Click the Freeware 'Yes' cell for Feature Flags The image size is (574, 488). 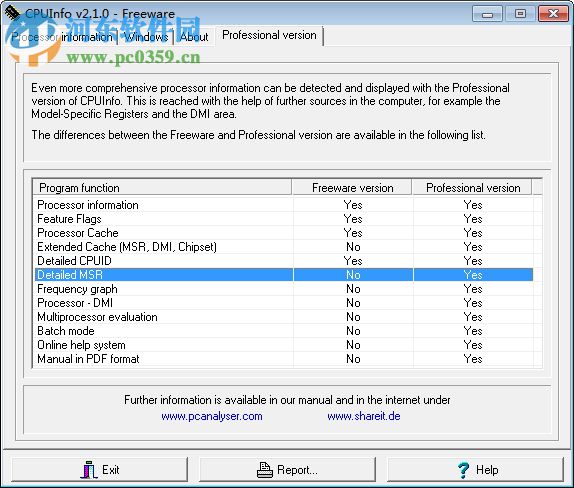353,219
